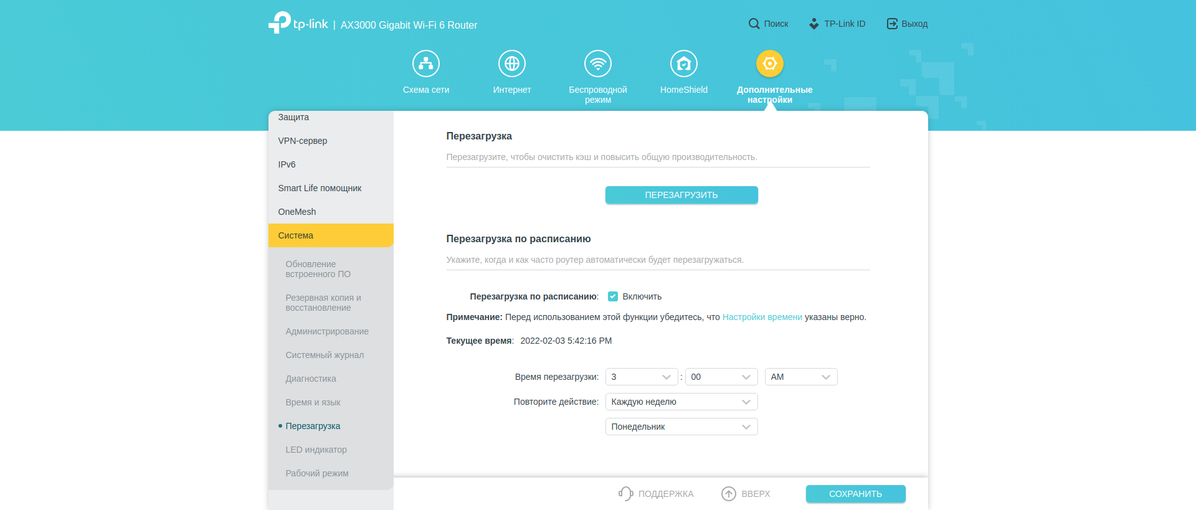
Task: Open the Network Map (Схема сети) icon
Action: click(x=426, y=64)
